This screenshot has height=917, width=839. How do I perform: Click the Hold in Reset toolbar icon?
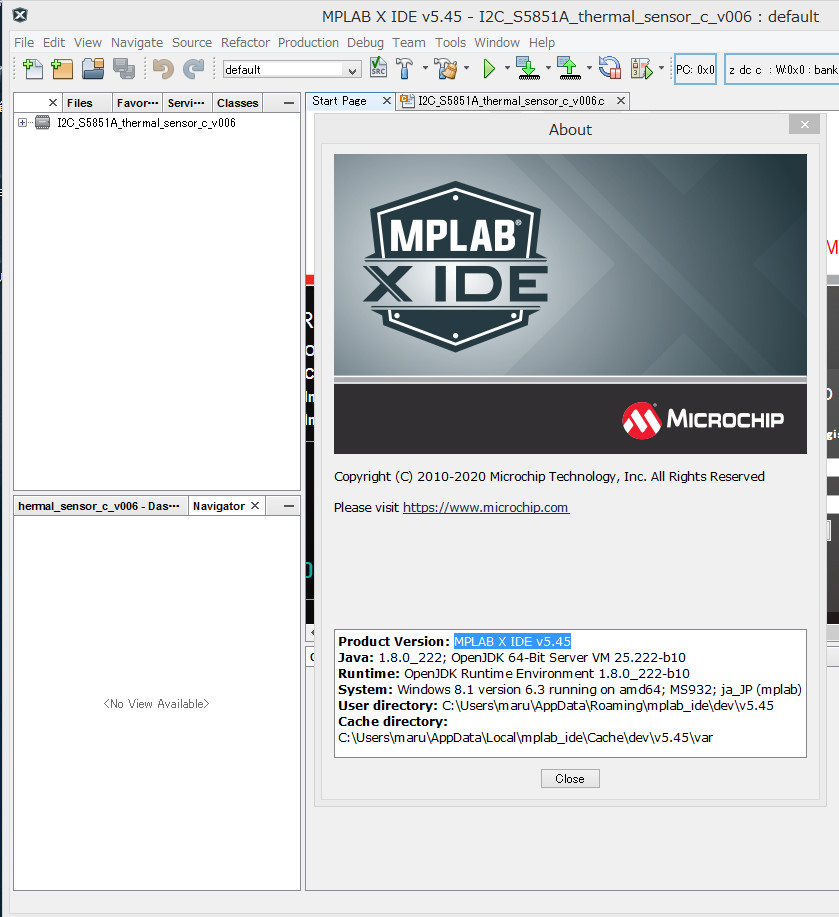[610, 68]
